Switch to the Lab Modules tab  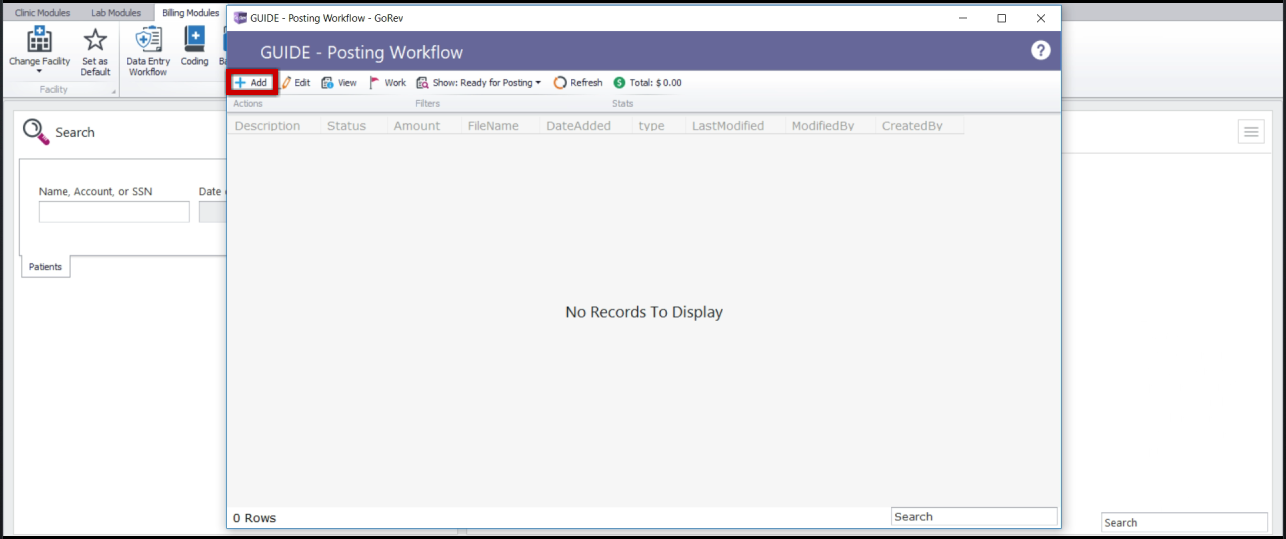(116, 13)
